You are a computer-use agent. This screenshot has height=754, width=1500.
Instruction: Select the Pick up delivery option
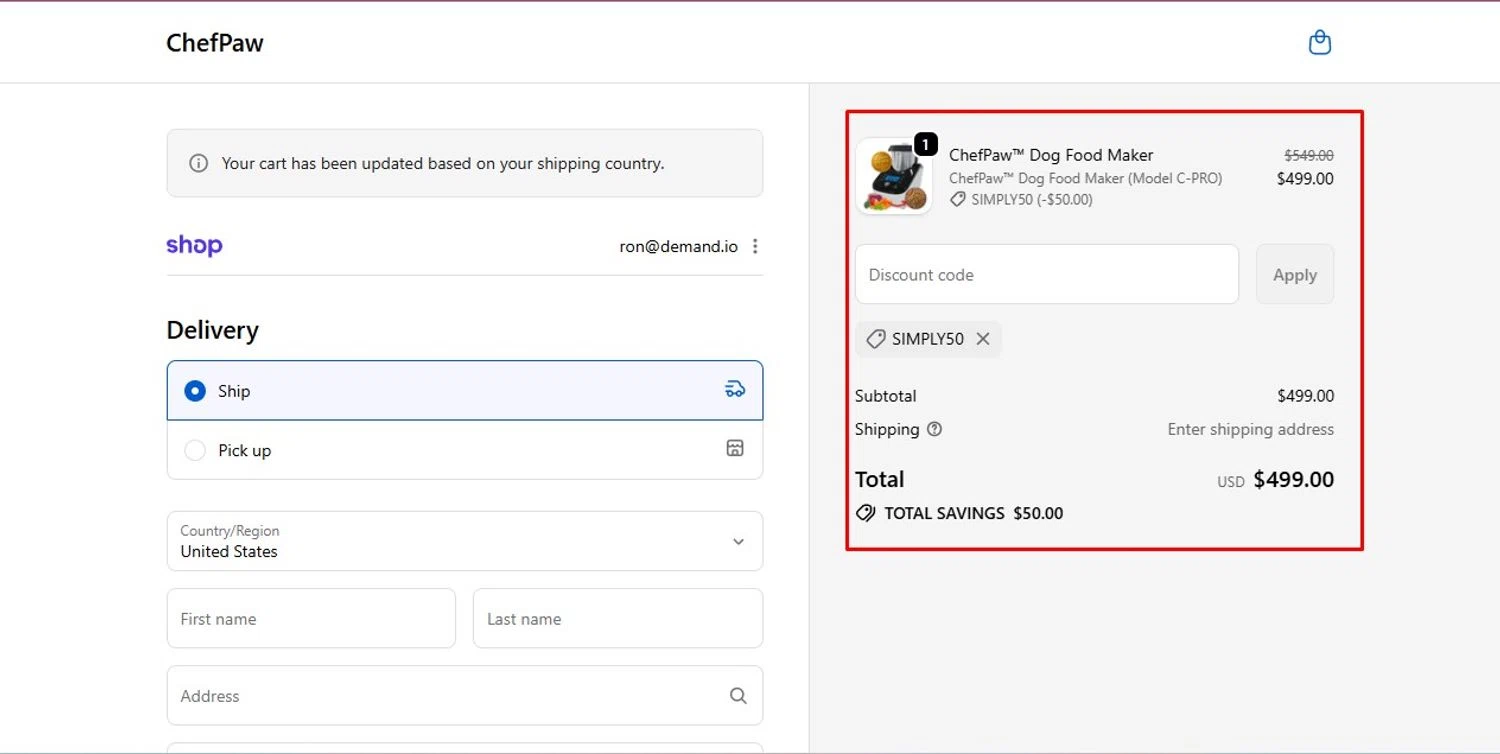465,450
